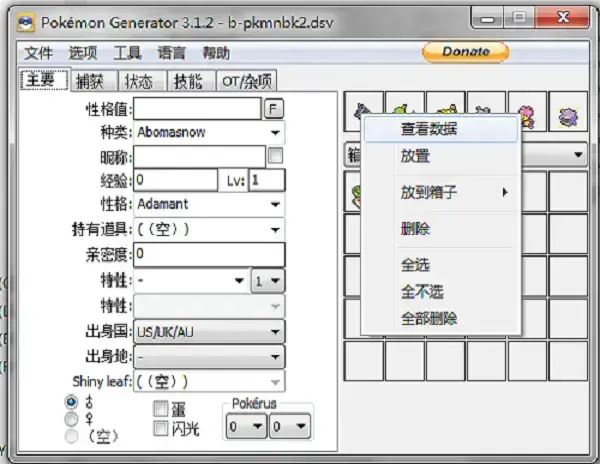Choose 全部删除 in the context menu
The height and width of the screenshot is (464, 600).
point(441,318)
